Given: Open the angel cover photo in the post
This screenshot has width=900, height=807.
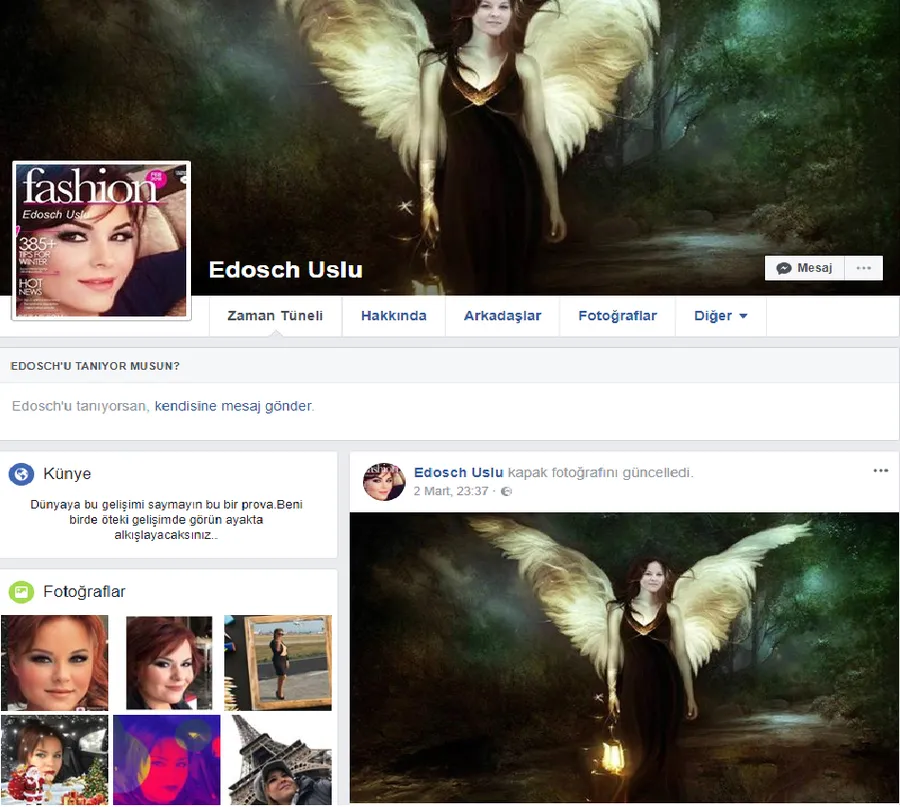Looking at the screenshot, I should point(624,656).
